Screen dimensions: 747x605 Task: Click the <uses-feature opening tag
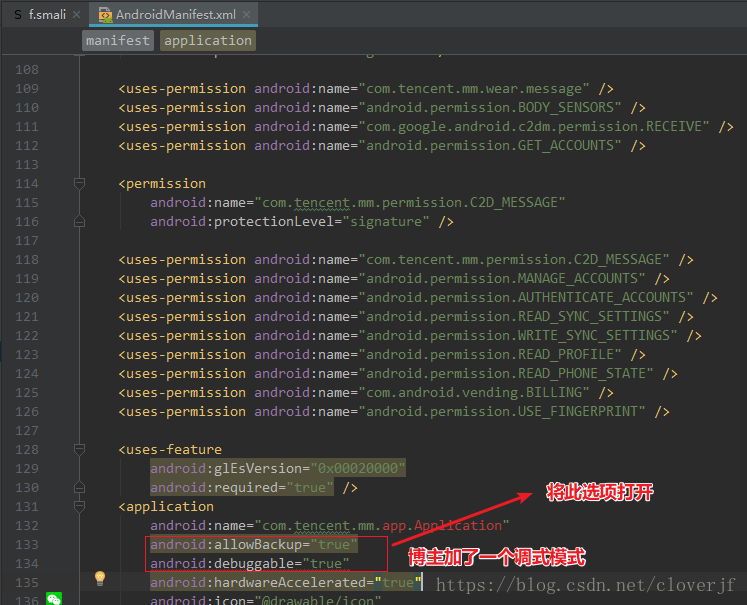pyautogui.click(x=170, y=450)
